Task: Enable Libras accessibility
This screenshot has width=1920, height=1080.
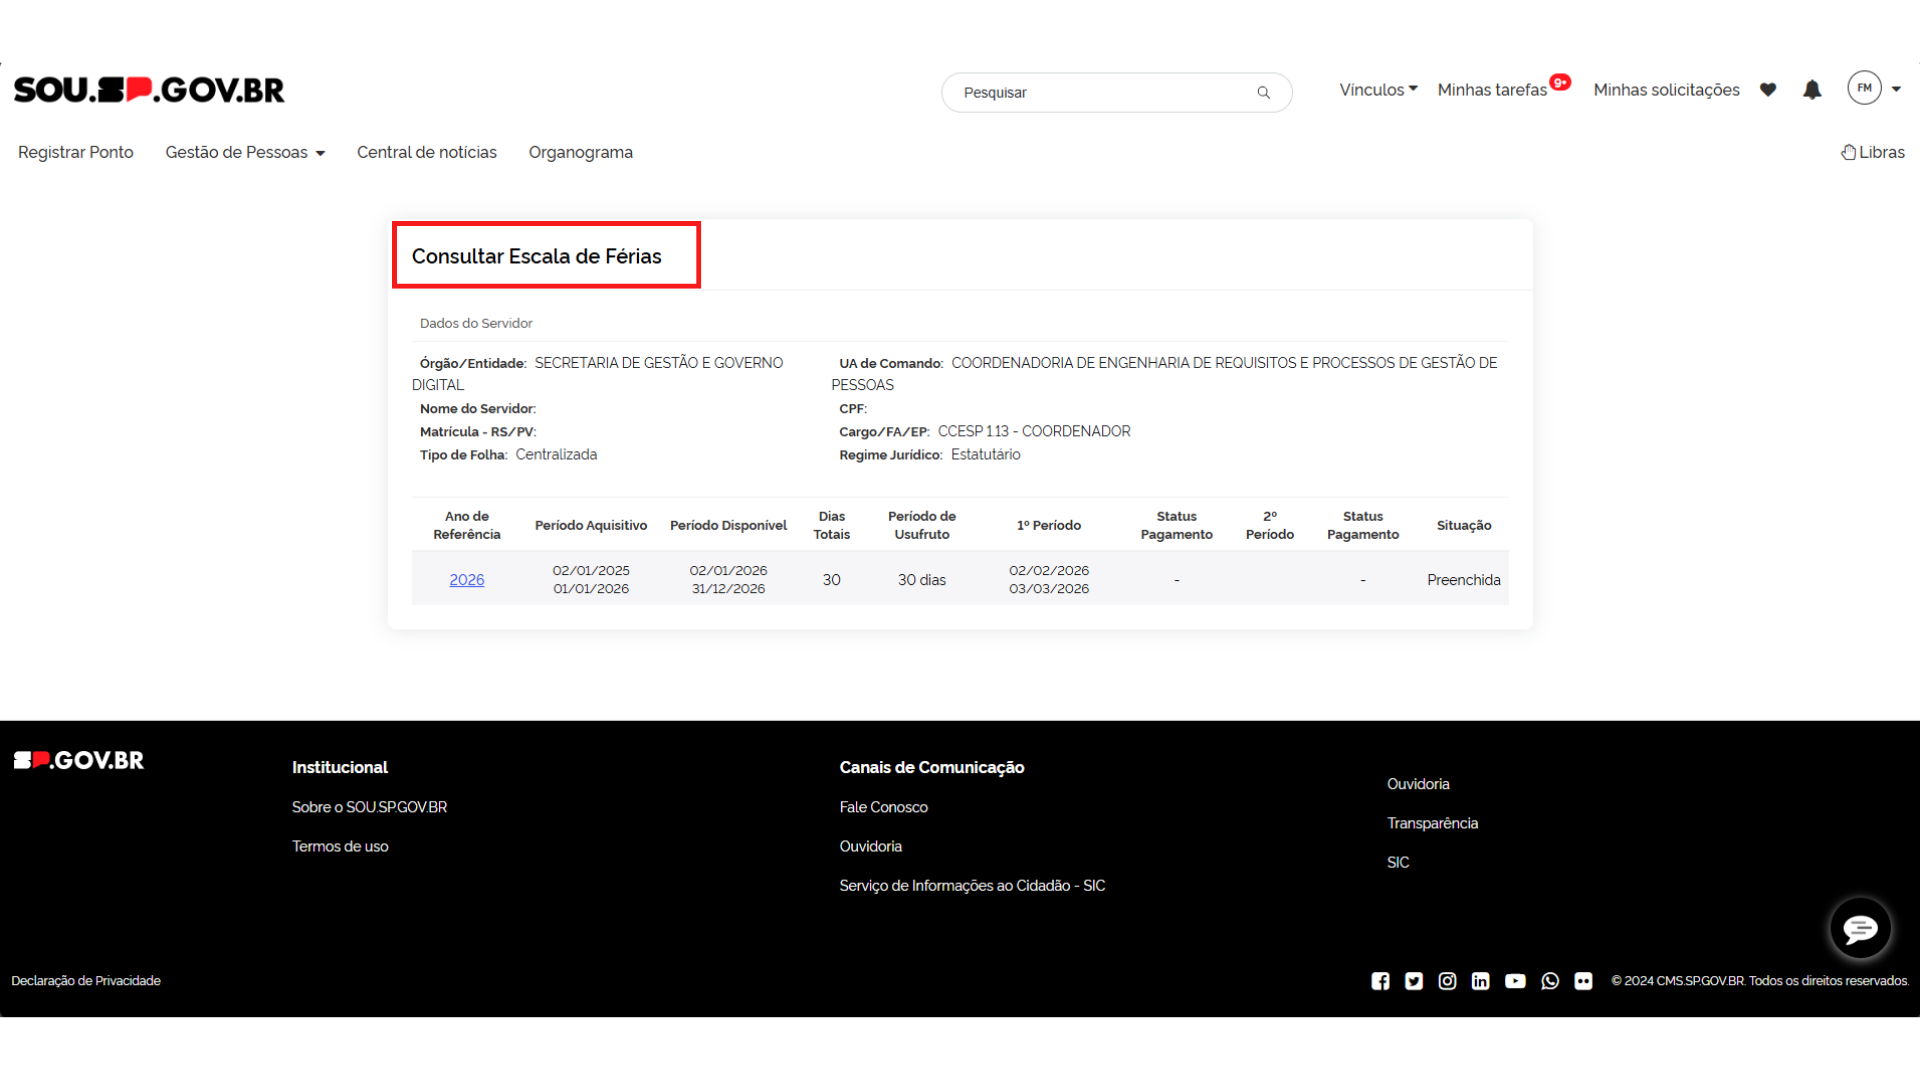Action: (x=1873, y=152)
